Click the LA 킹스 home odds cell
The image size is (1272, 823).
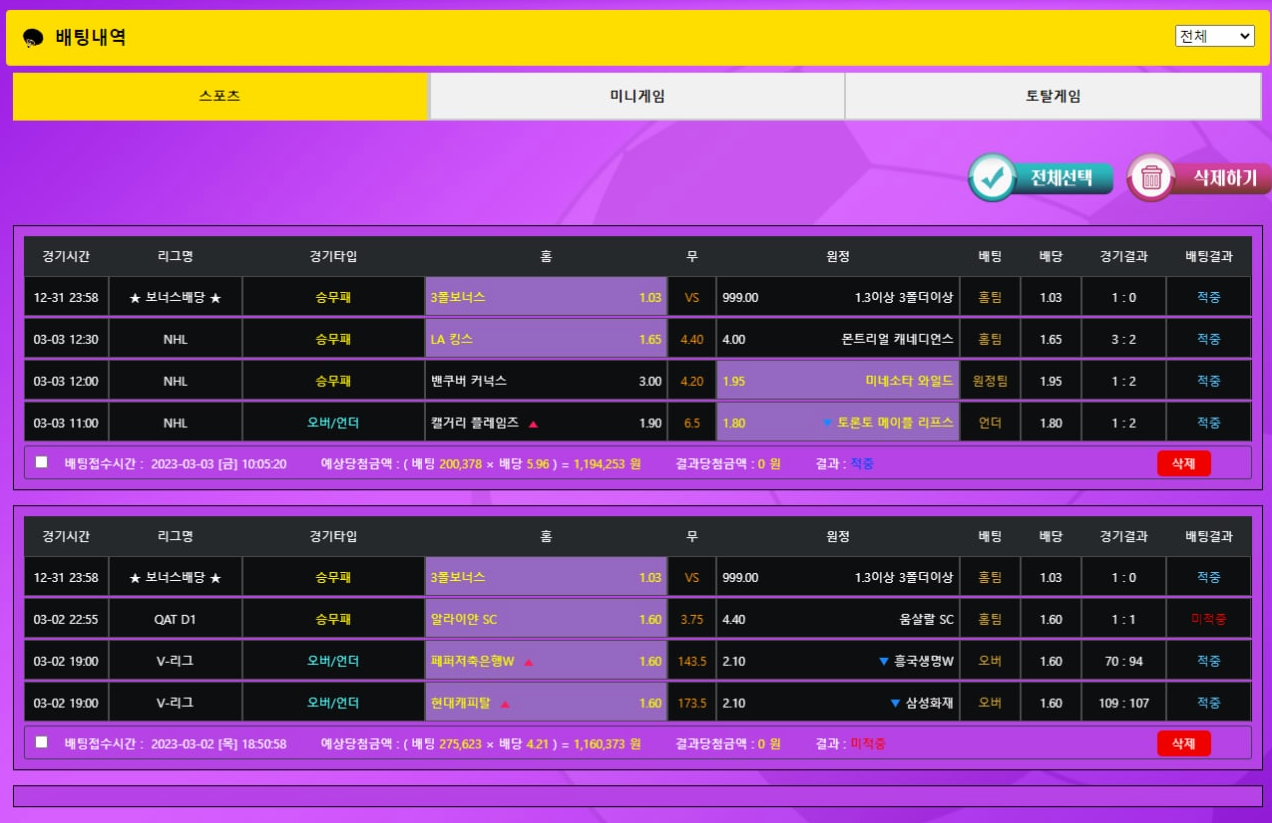546,339
